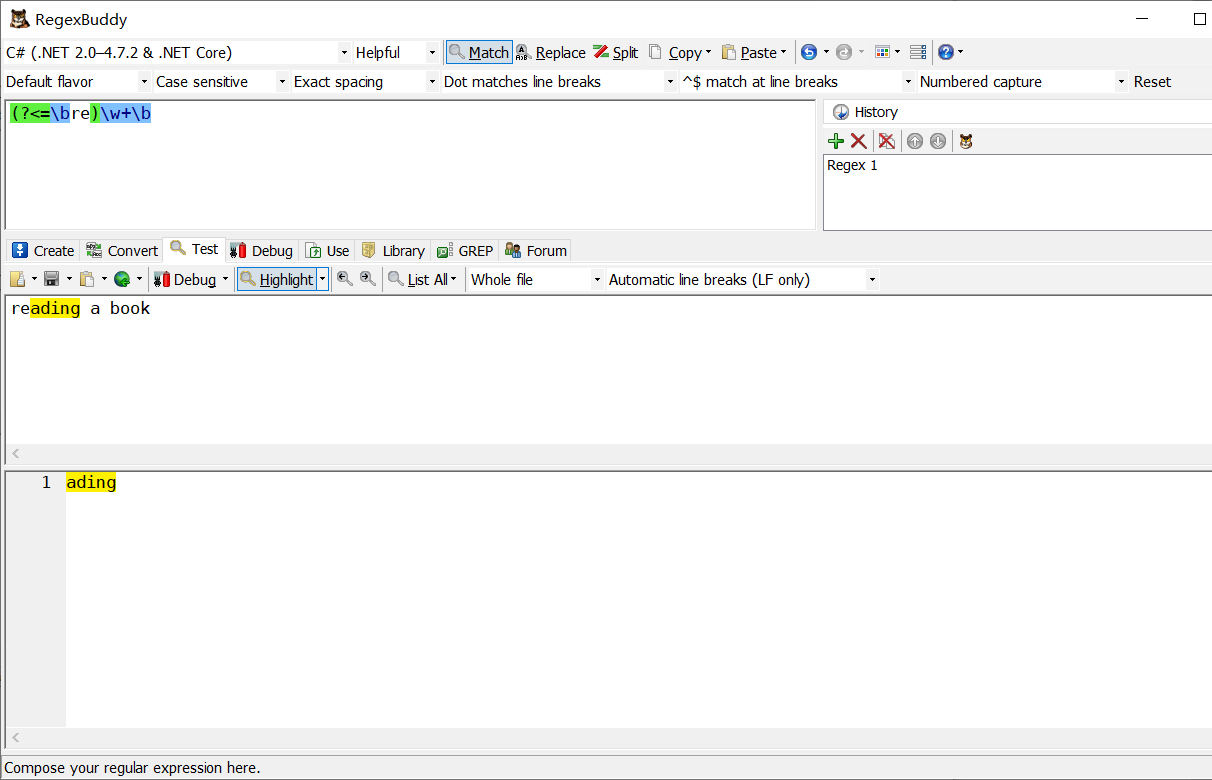
Task: Switch to the Debug tab
Action: (261, 250)
